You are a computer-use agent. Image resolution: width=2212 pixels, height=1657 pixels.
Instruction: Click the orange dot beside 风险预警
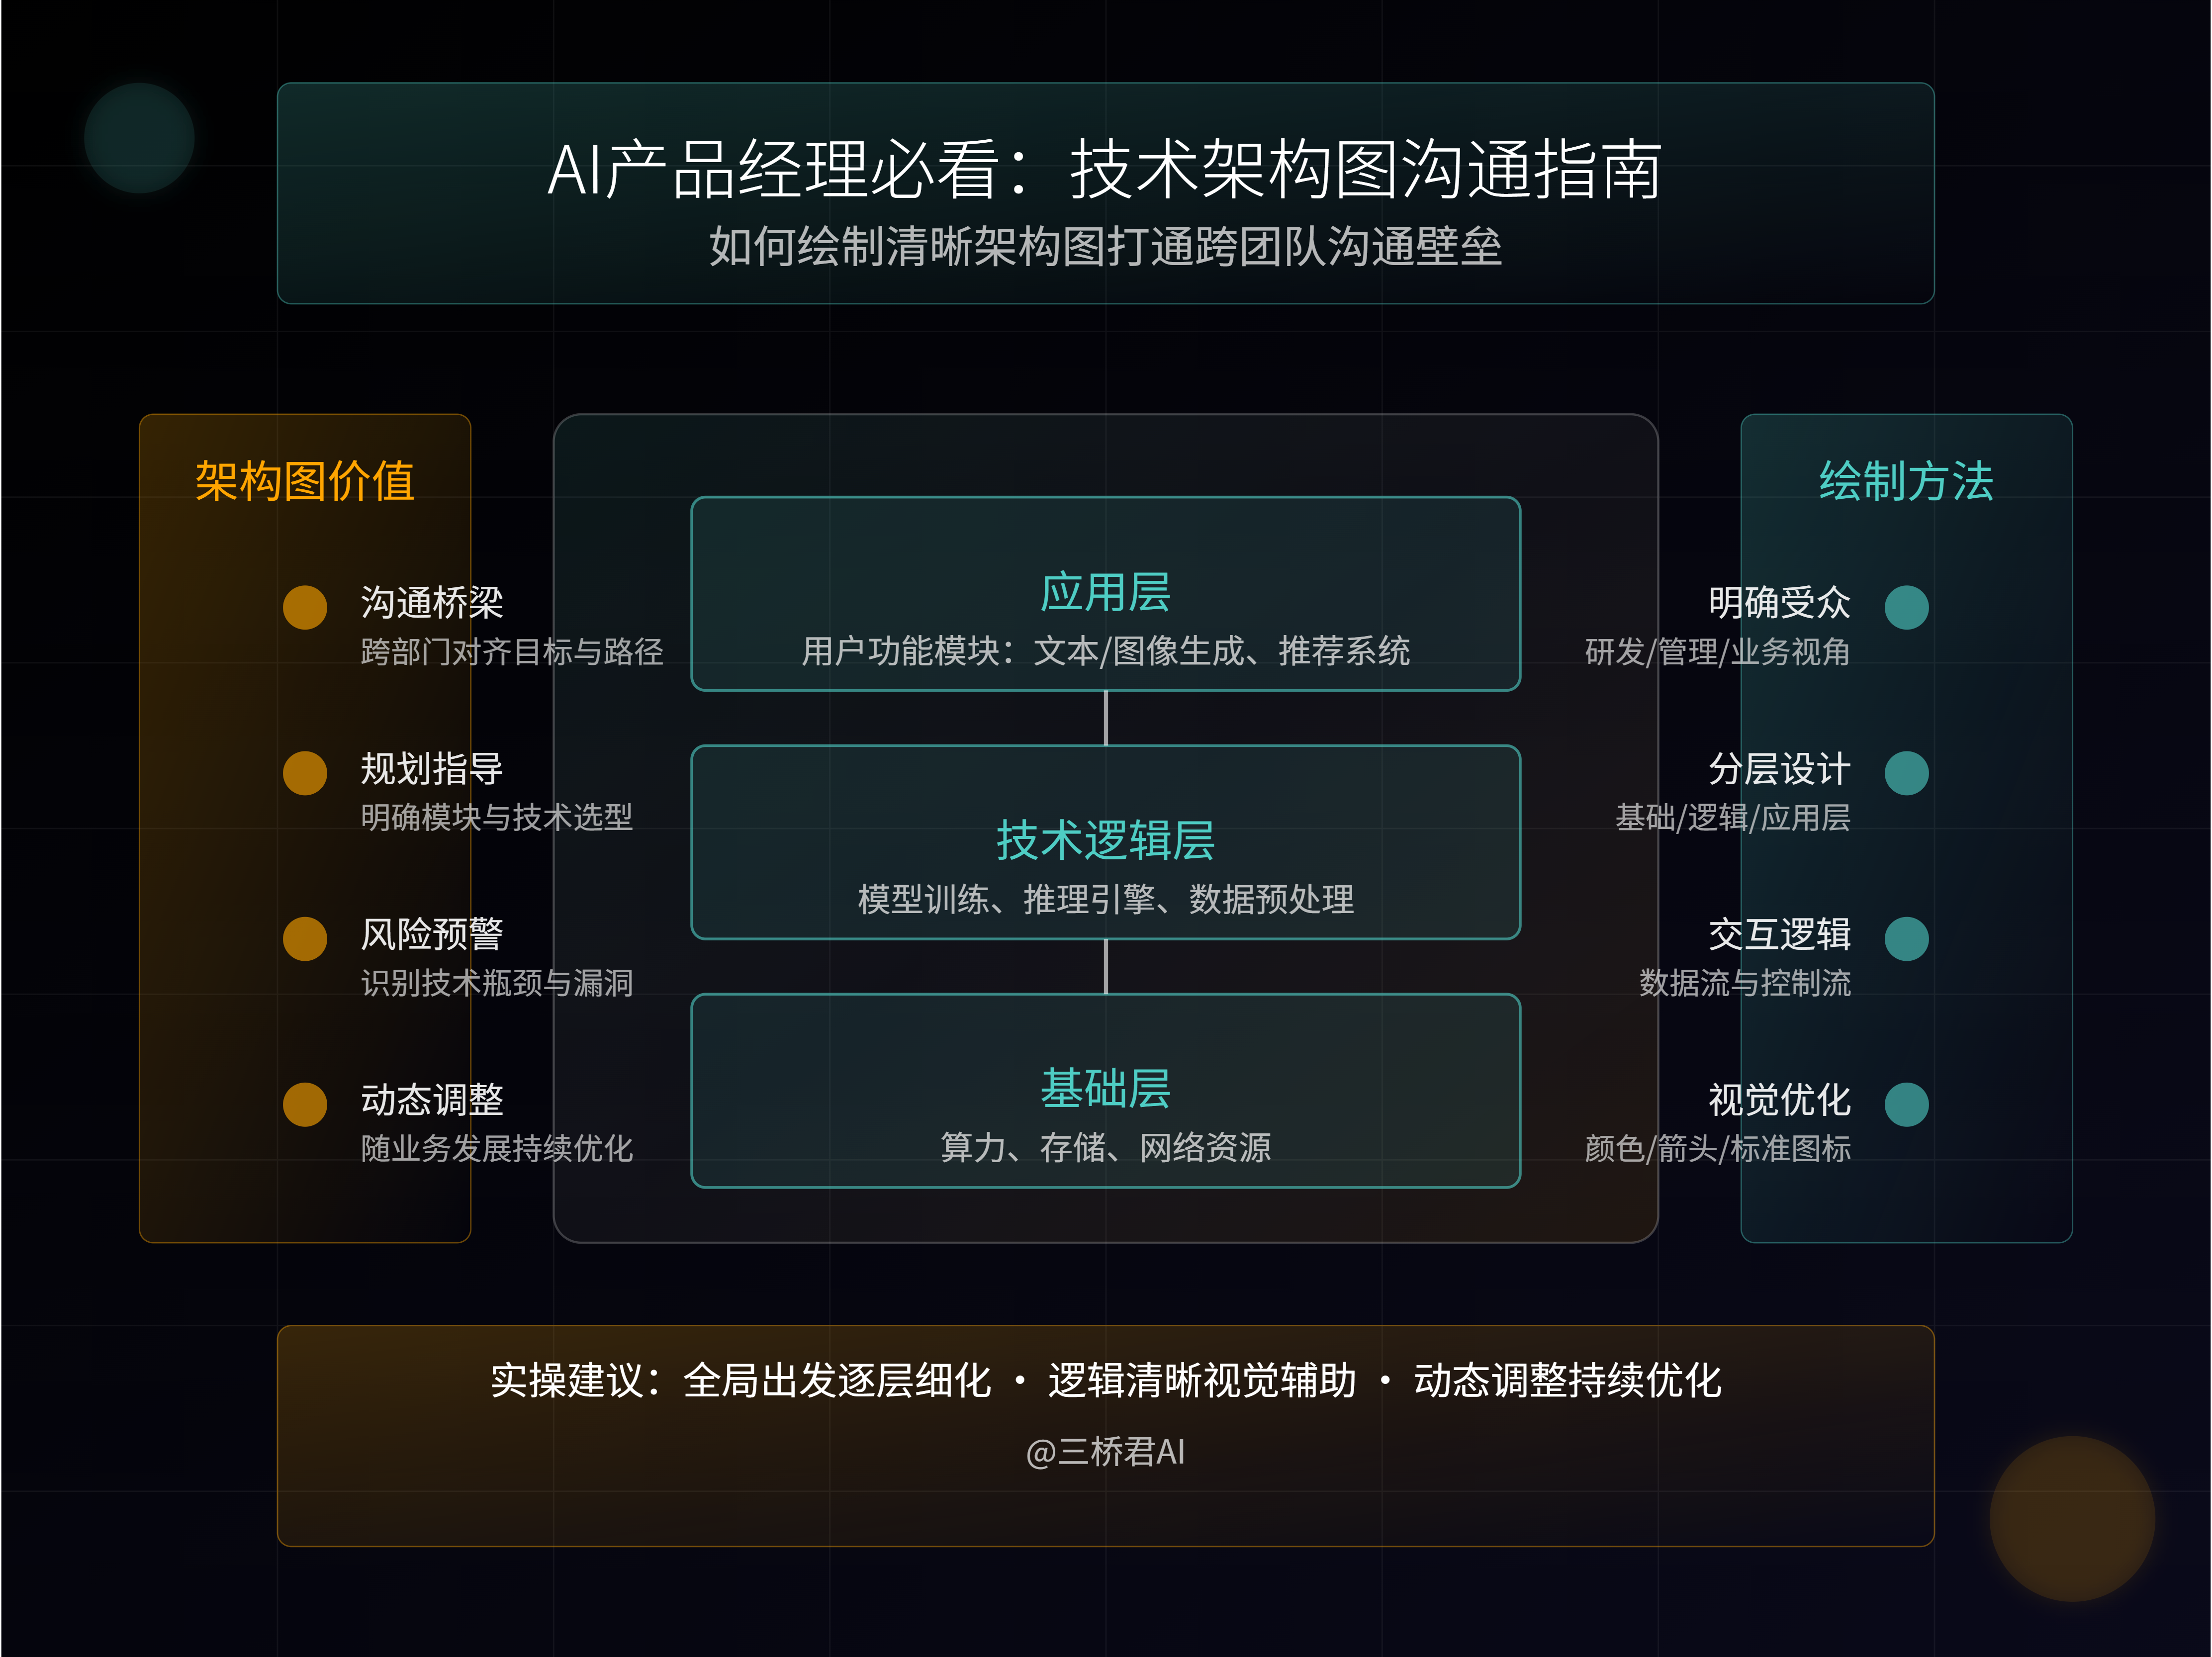point(305,939)
